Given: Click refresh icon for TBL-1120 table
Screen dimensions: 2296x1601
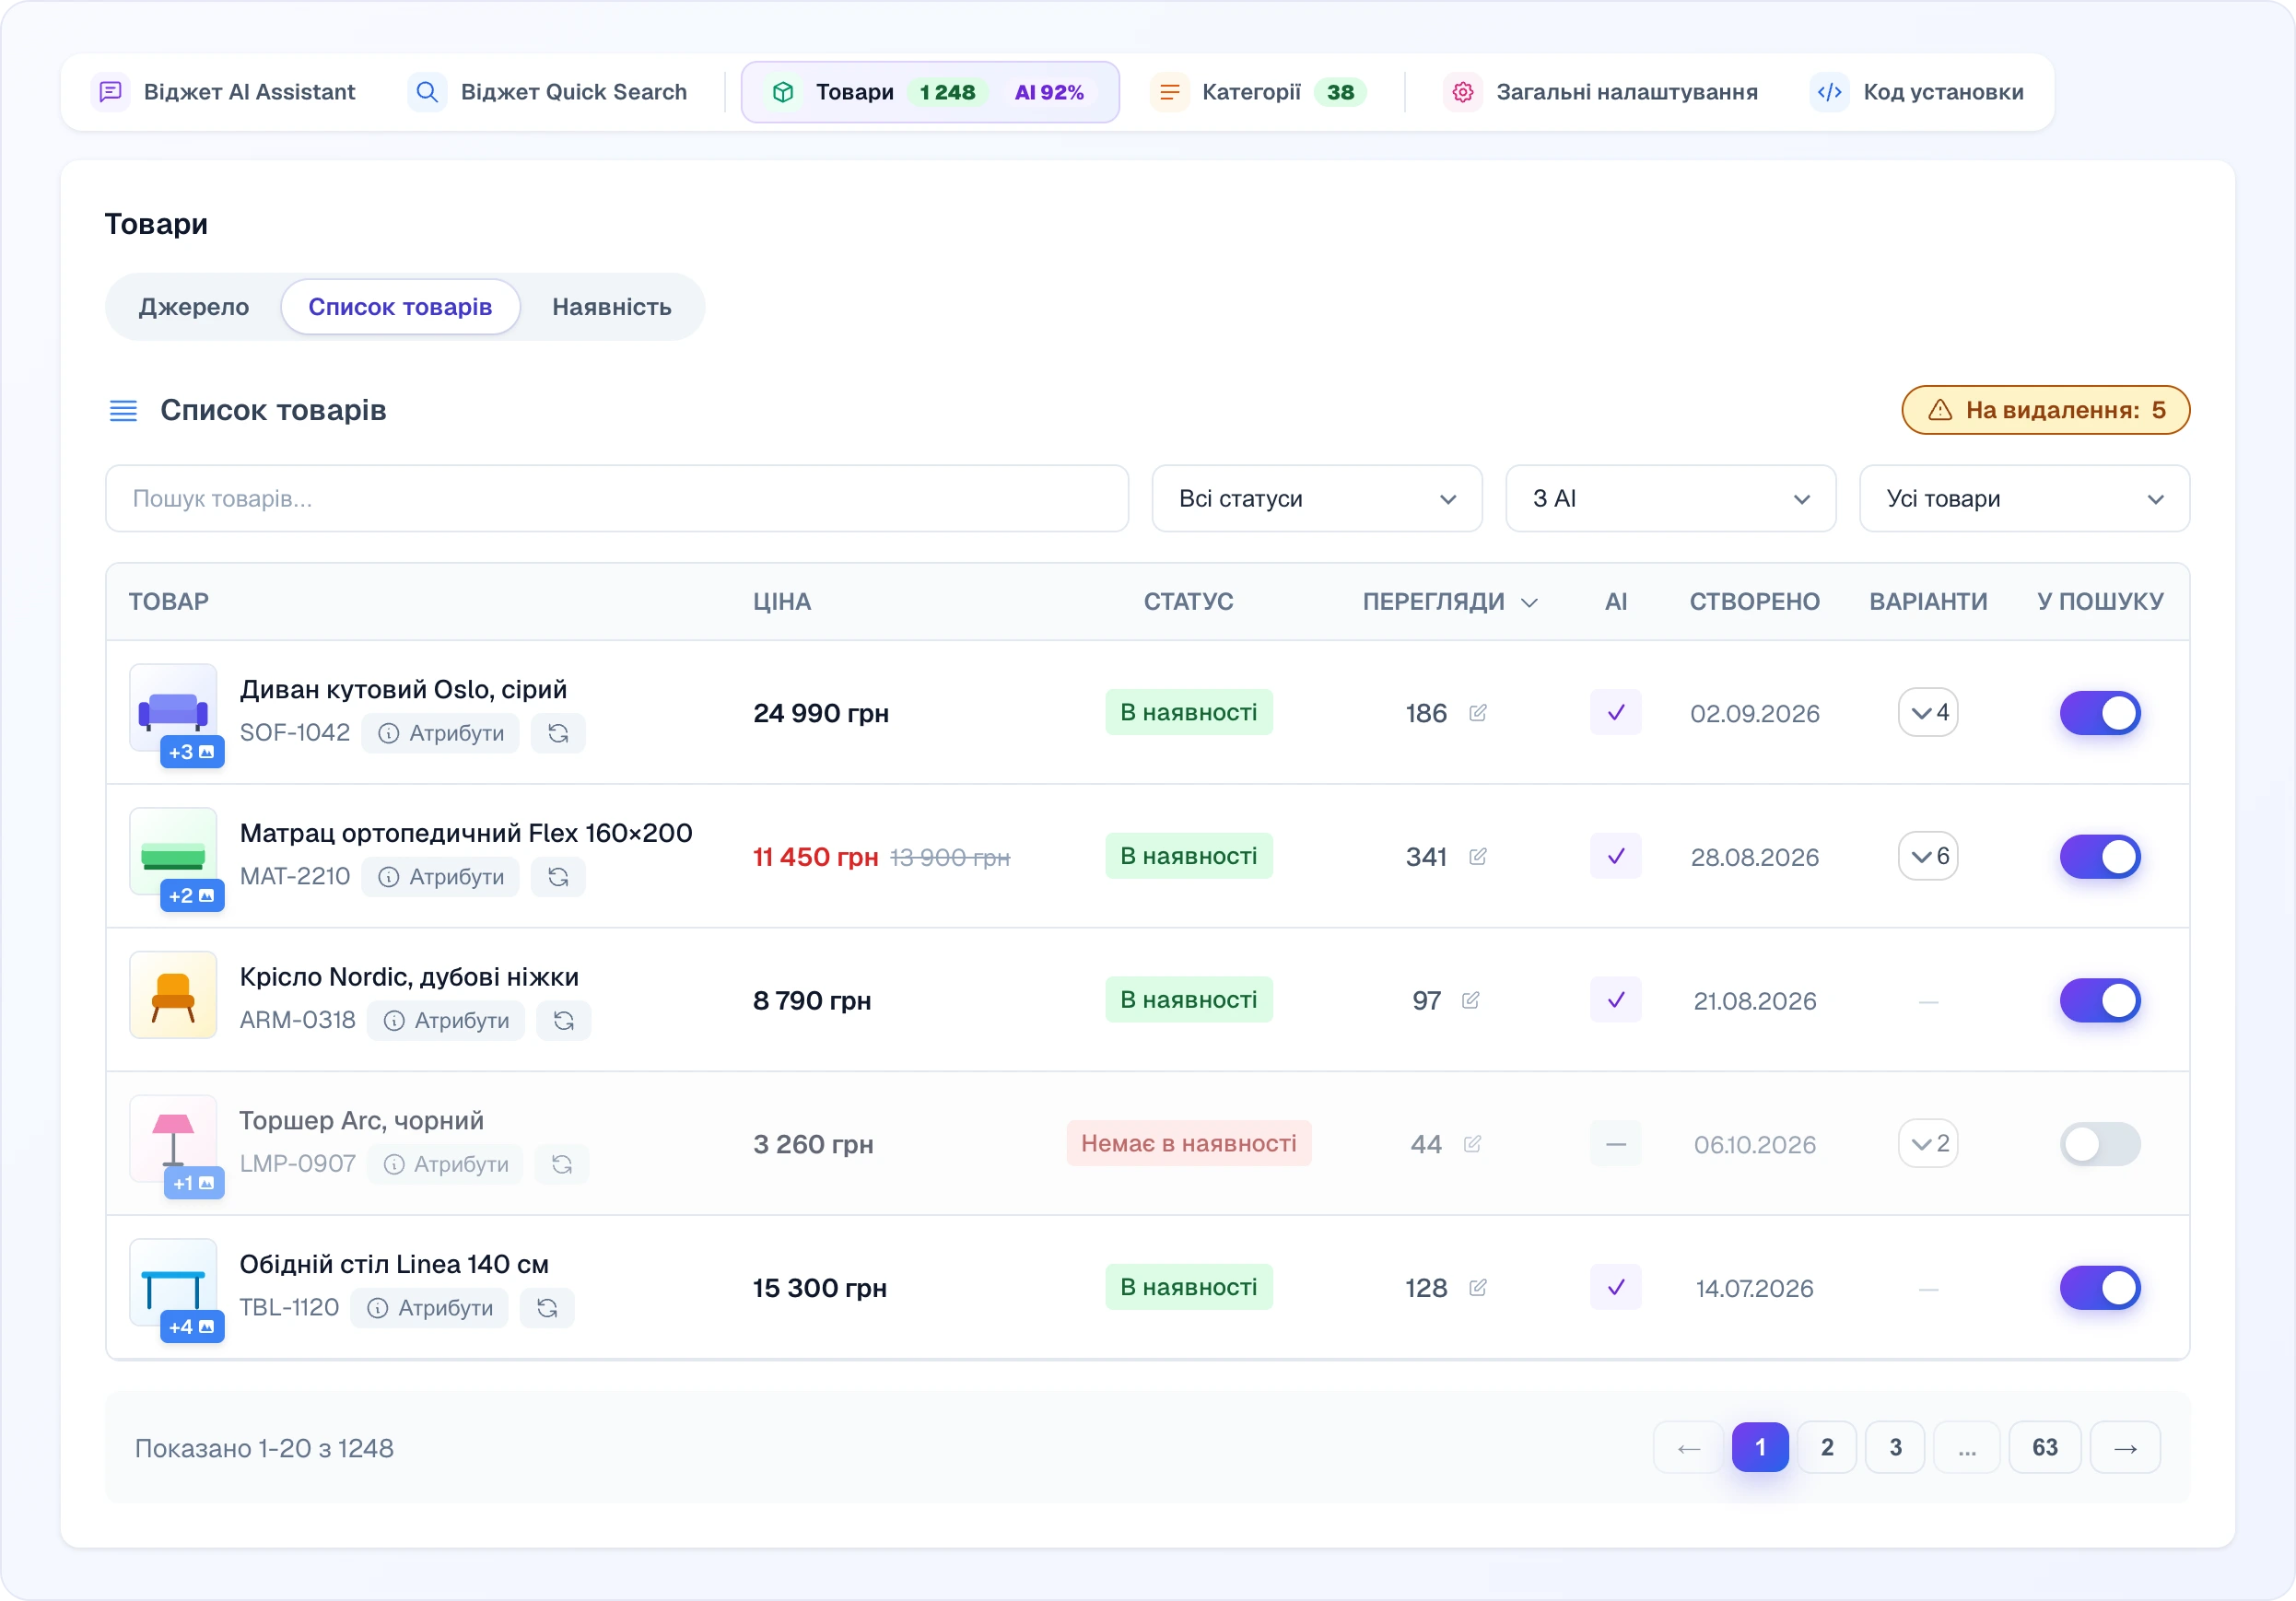Looking at the screenshot, I should click(x=547, y=1308).
